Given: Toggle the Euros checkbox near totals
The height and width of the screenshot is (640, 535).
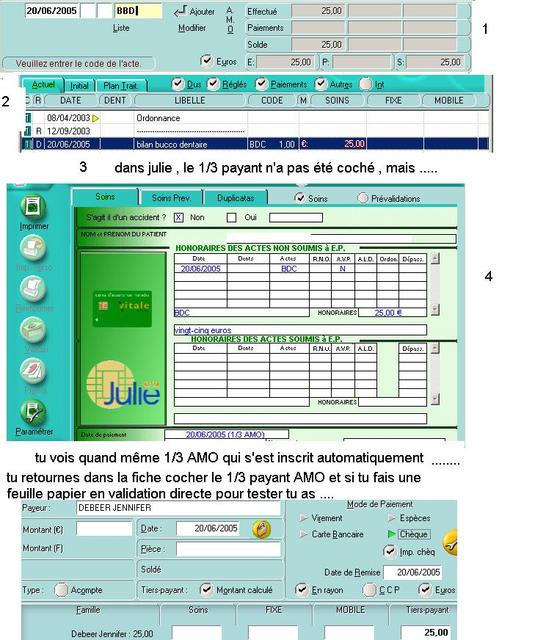Looking at the screenshot, I should pos(206,60).
